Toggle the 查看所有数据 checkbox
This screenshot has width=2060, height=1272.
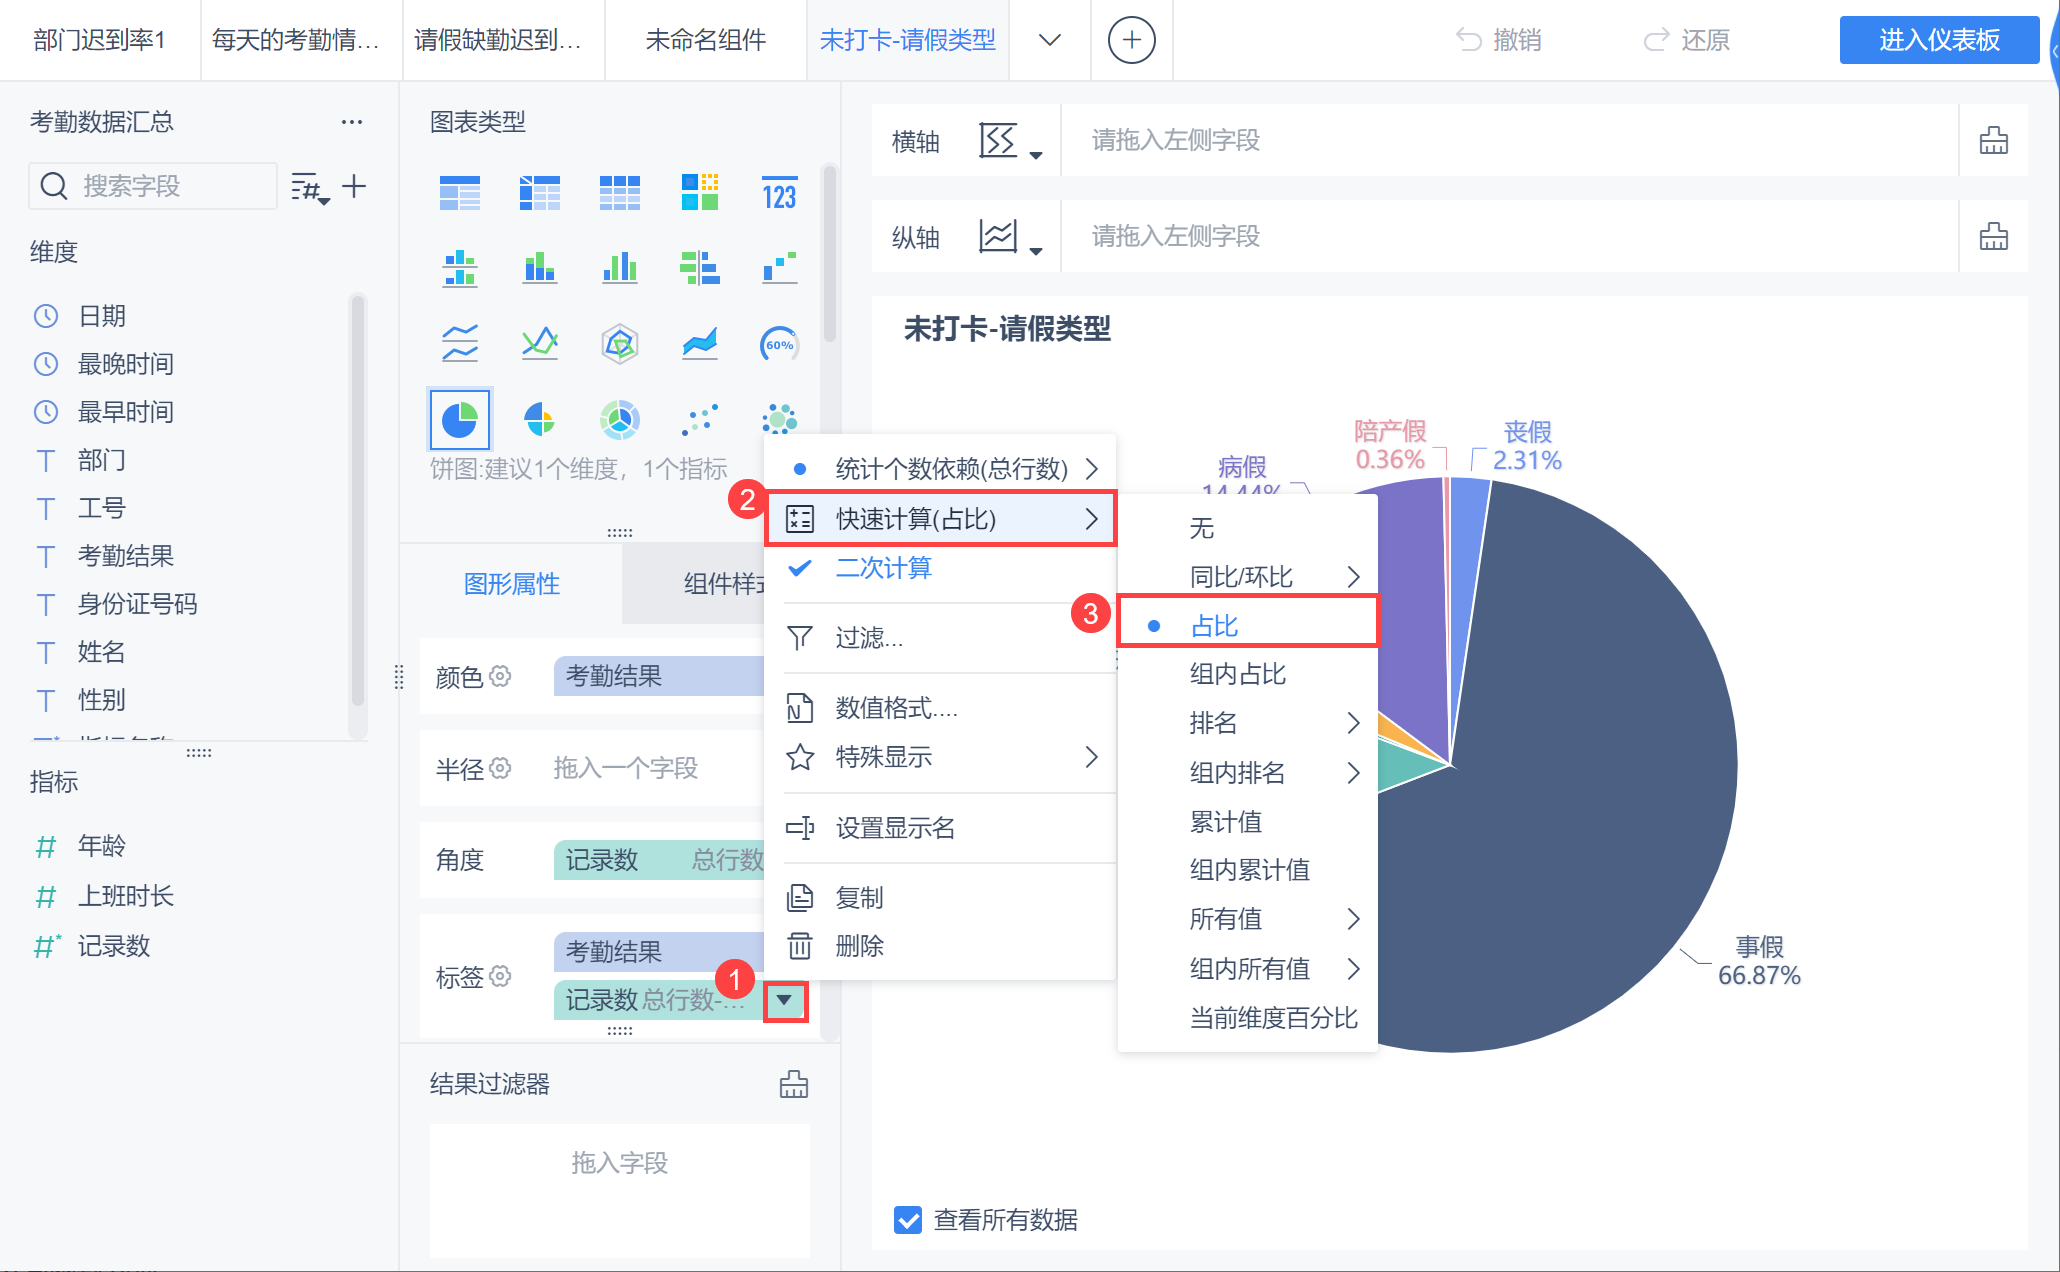point(908,1220)
